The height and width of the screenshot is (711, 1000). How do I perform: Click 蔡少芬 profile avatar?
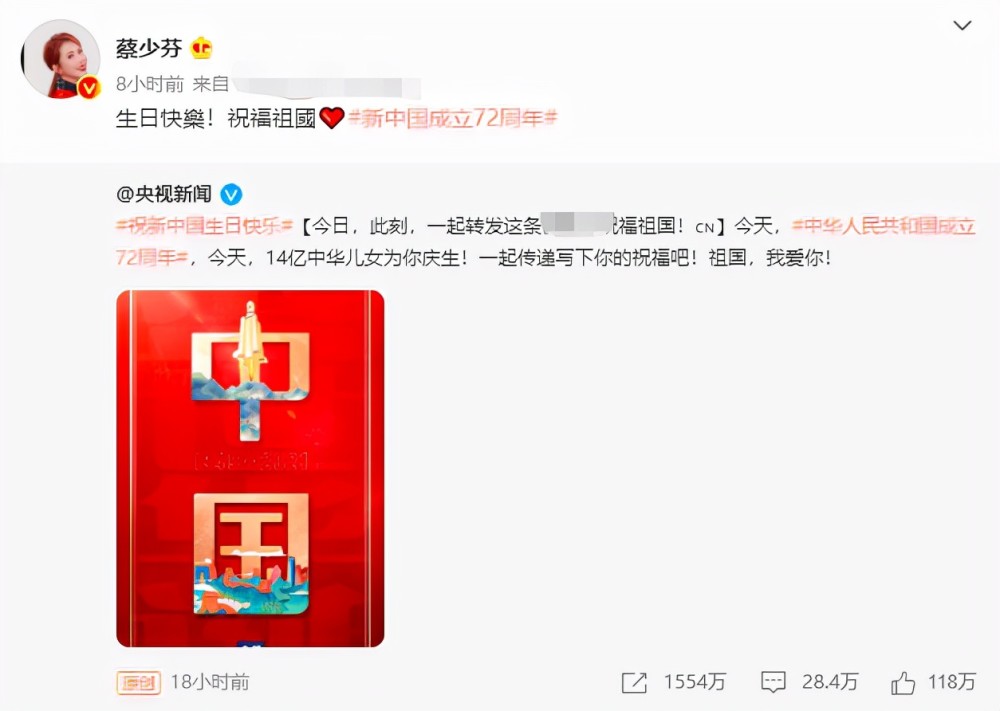(x=61, y=59)
